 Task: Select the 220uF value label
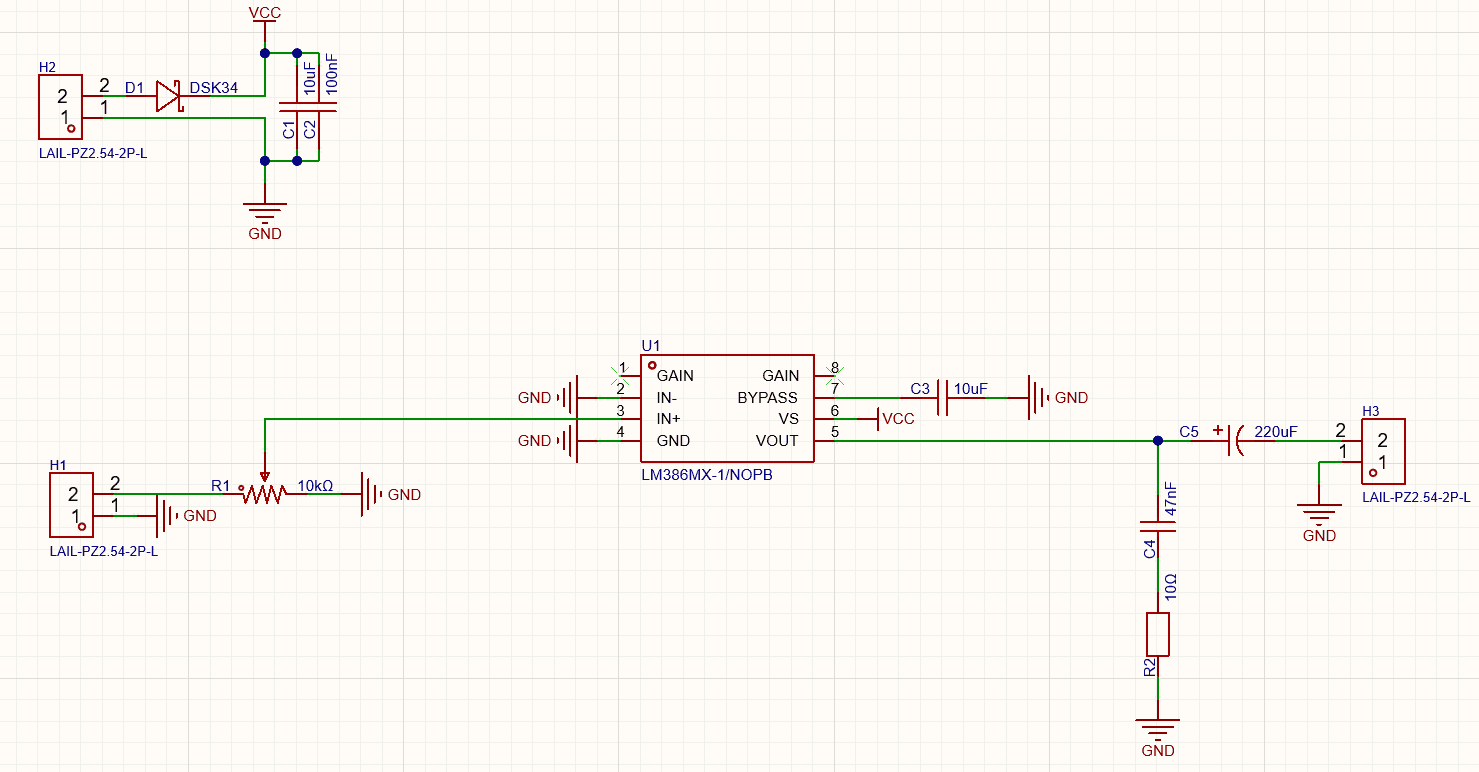point(1276,432)
